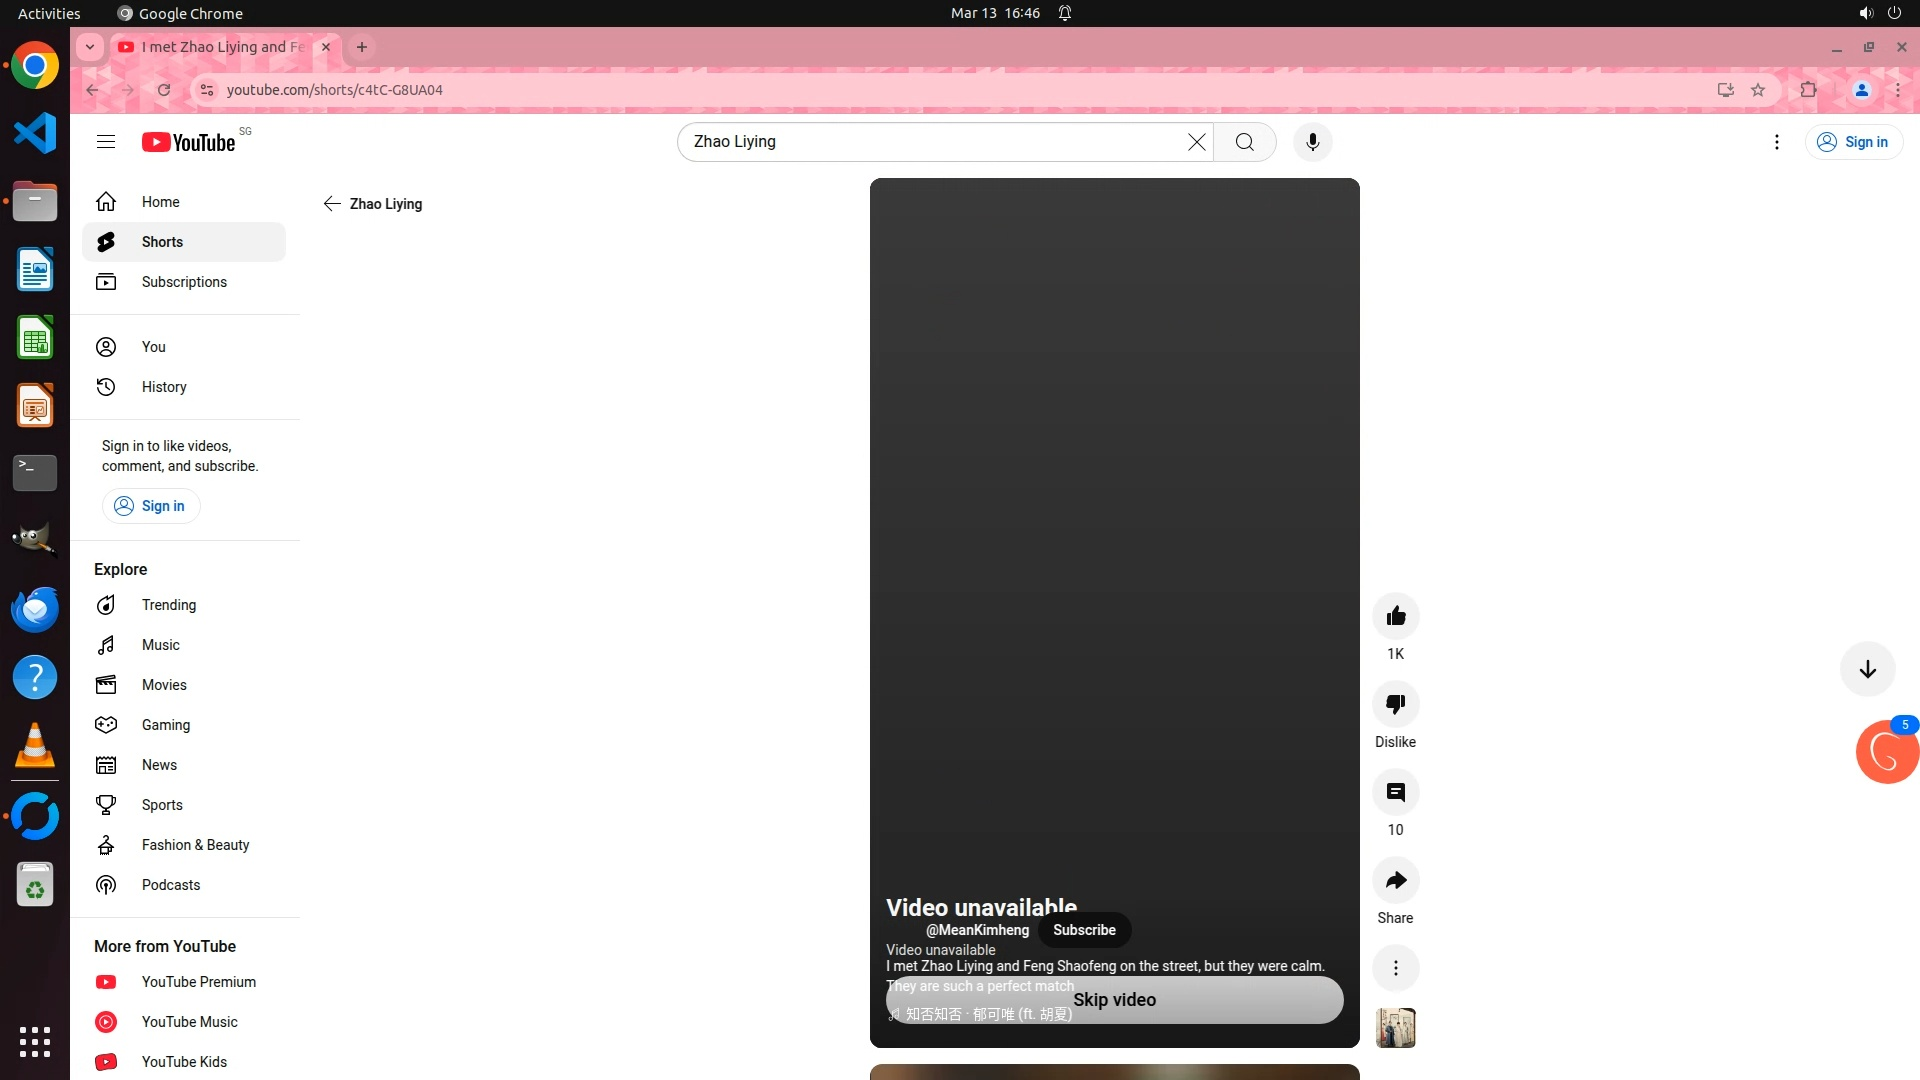This screenshot has height=1080, width=1920.
Task: Like the Short with thumbs up
Action: (1395, 616)
